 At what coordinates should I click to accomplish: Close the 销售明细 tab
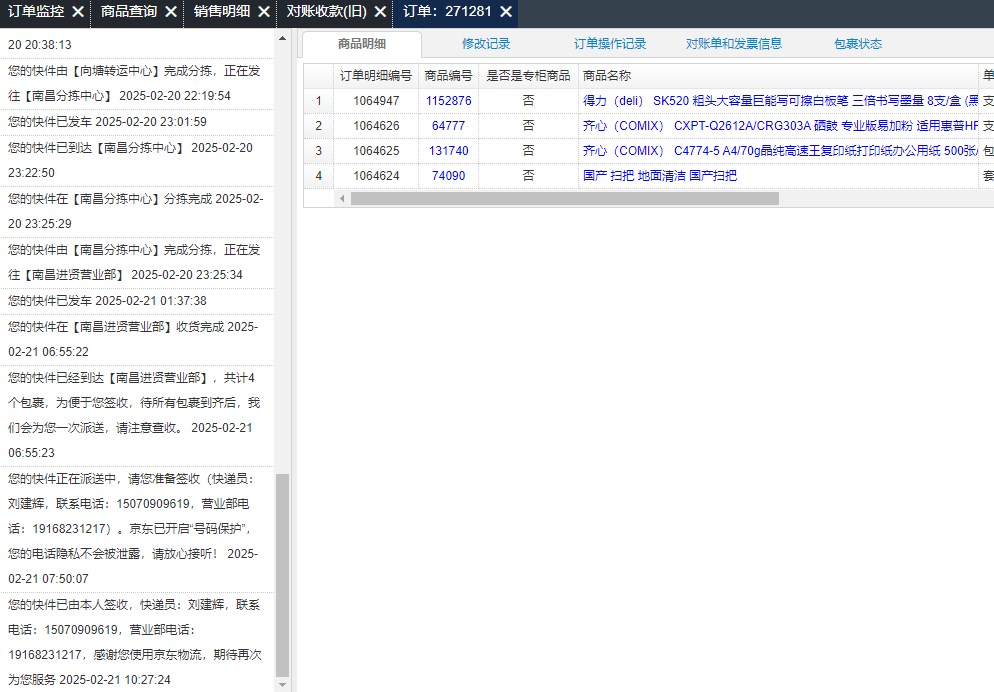264,12
